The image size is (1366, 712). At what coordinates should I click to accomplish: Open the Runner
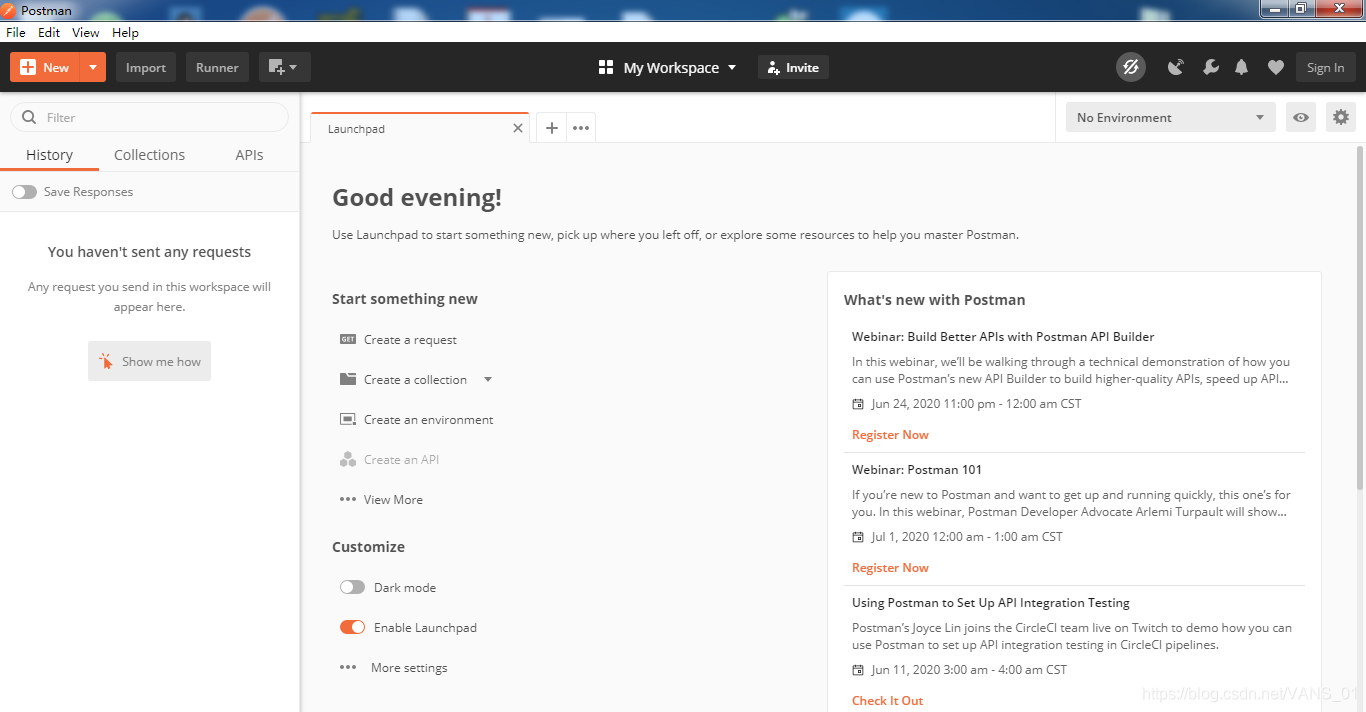[x=217, y=67]
